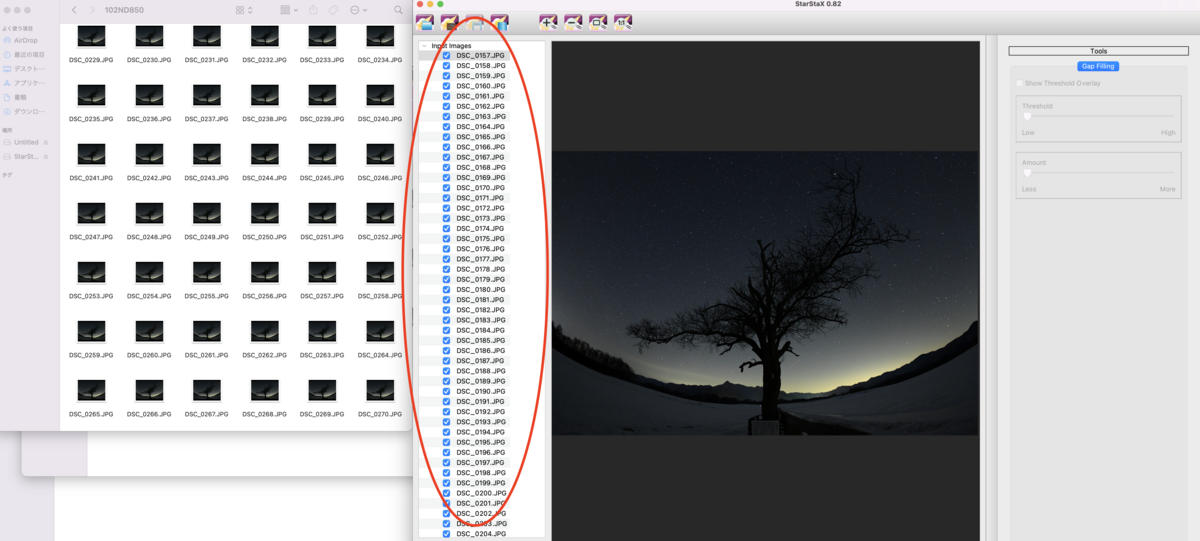Click the 1:1 actual size zoom icon
Viewport: 1200px width, 541px height.
tap(623, 22)
